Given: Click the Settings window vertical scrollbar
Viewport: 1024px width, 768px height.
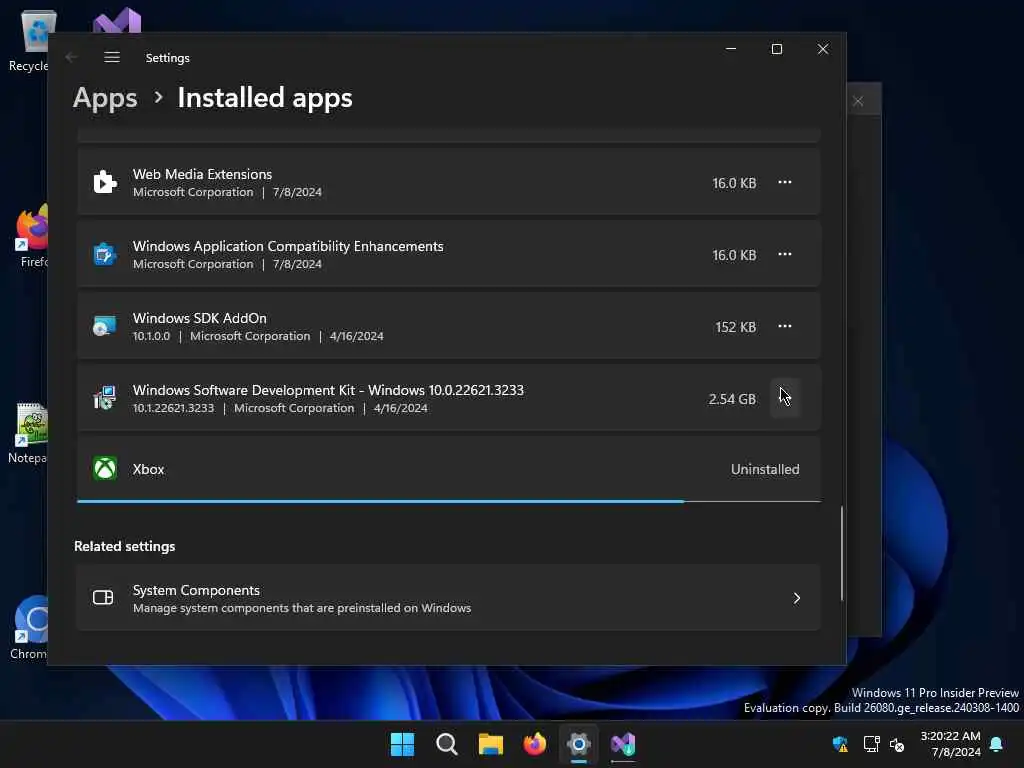Looking at the screenshot, I should coord(842,552).
